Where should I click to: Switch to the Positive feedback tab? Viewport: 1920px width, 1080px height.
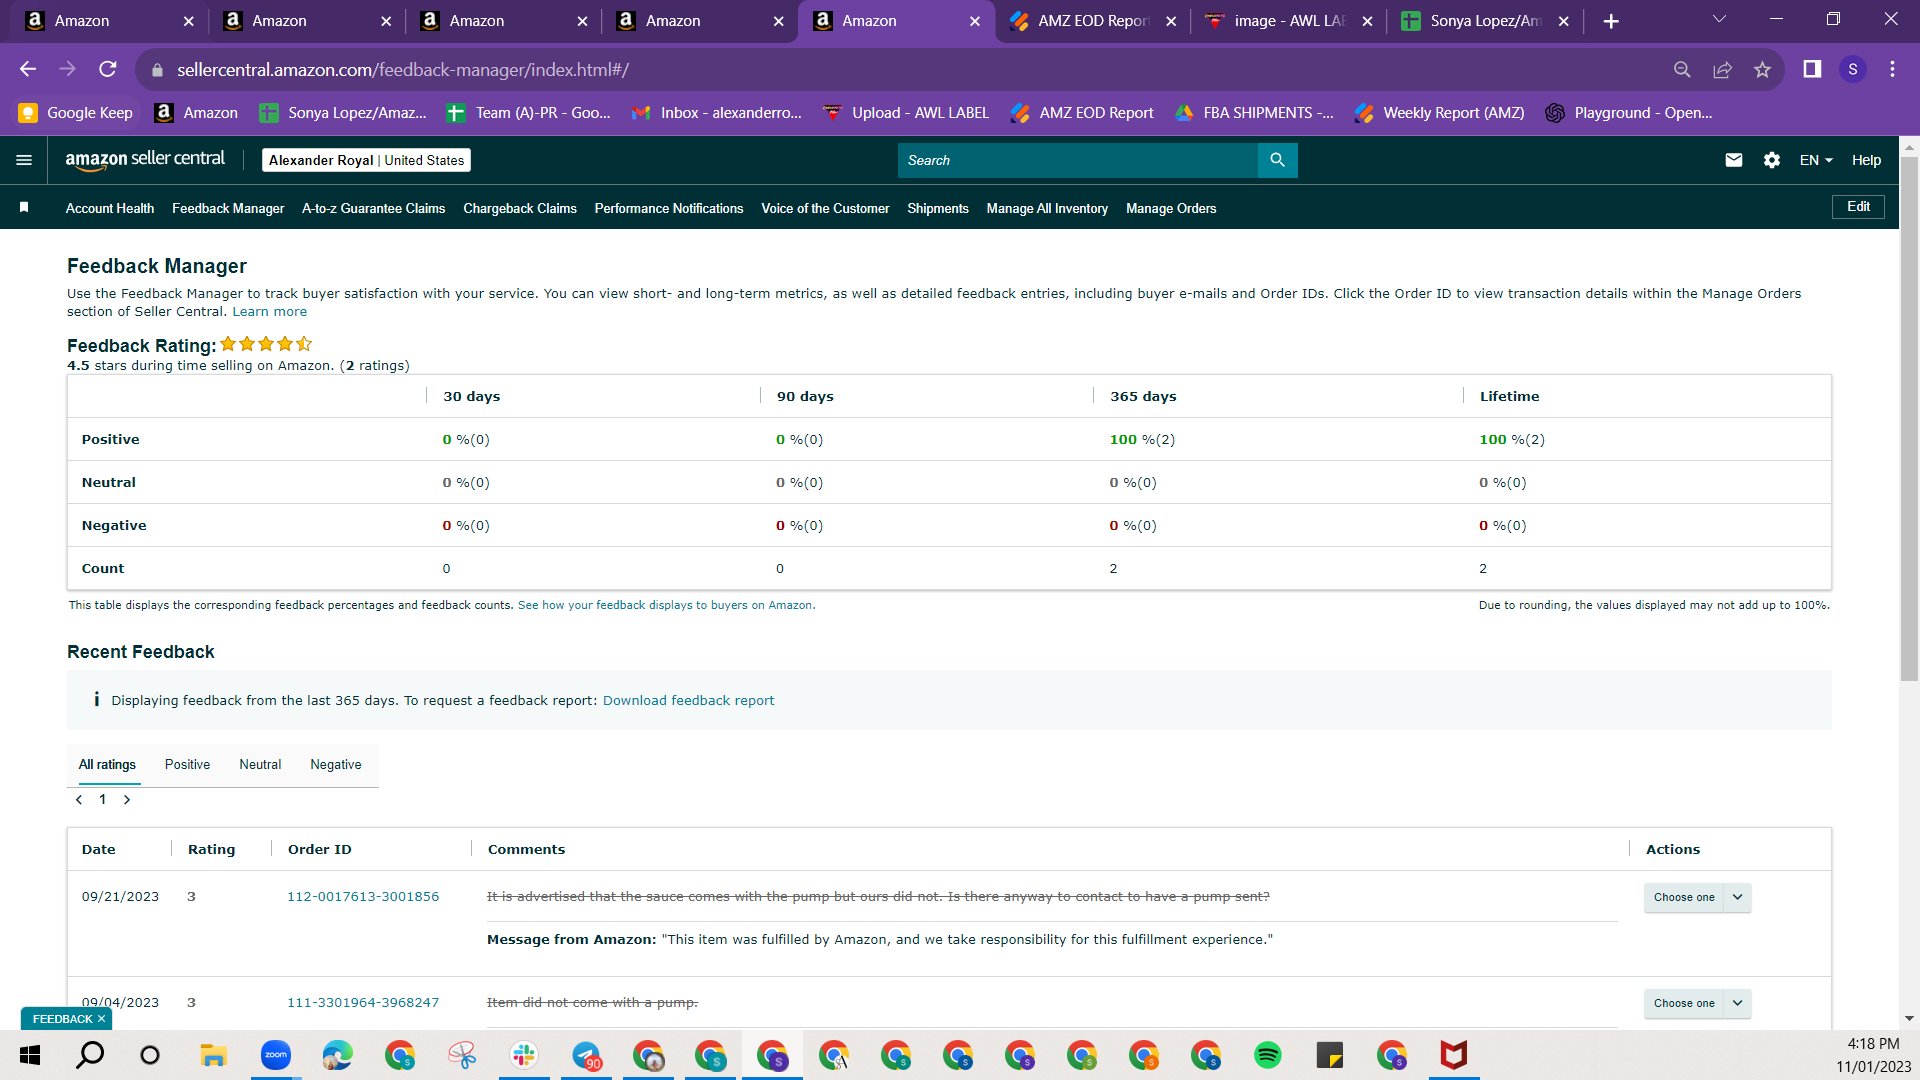[187, 765]
